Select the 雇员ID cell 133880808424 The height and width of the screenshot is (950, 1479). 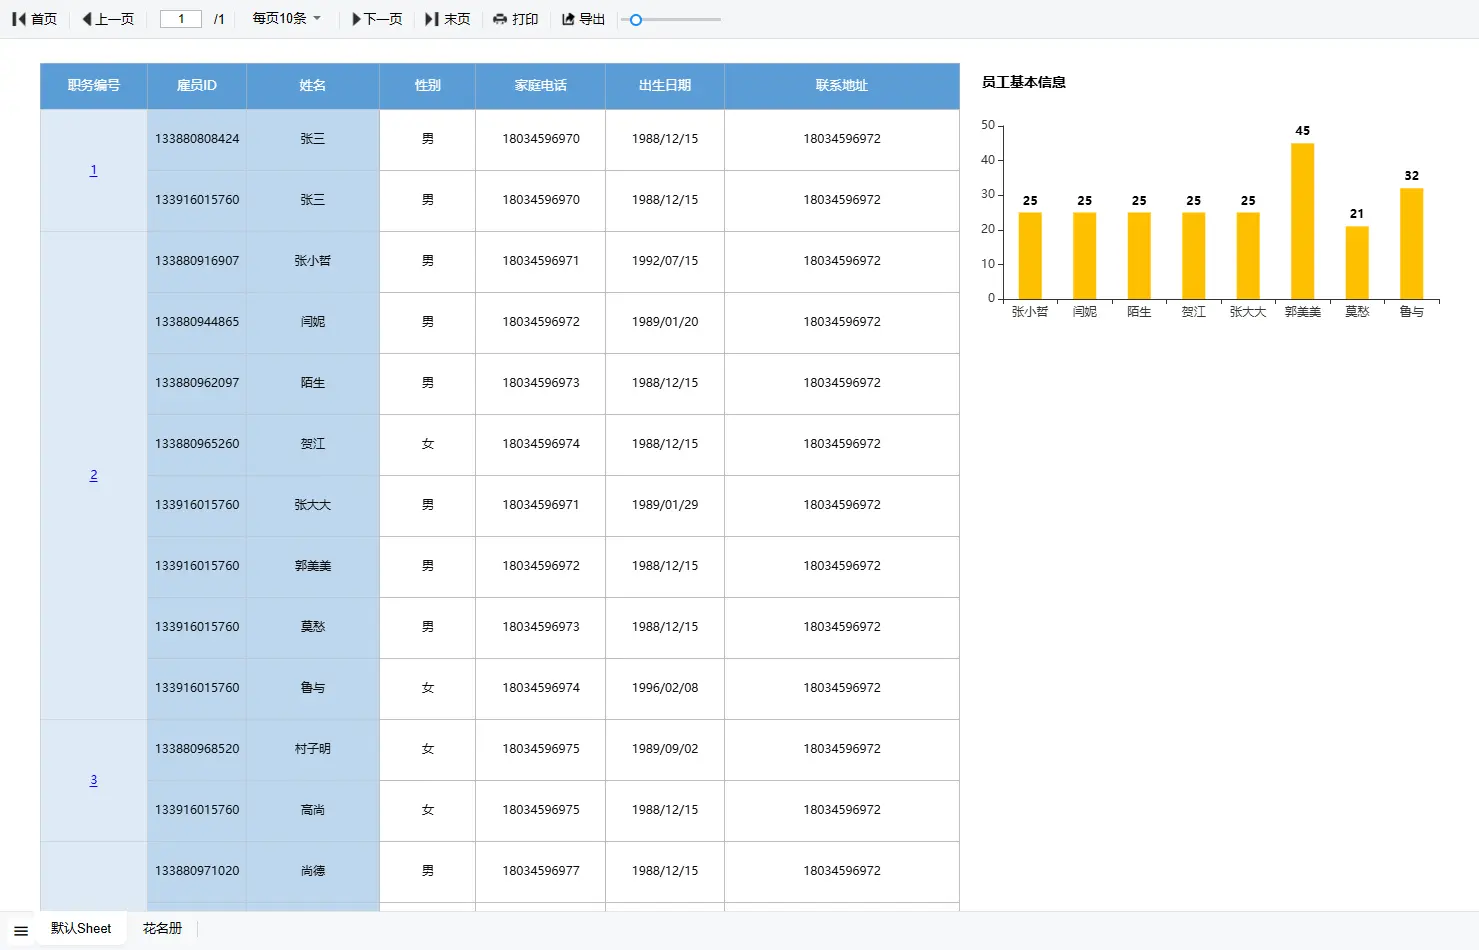click(x=197, y=139)
